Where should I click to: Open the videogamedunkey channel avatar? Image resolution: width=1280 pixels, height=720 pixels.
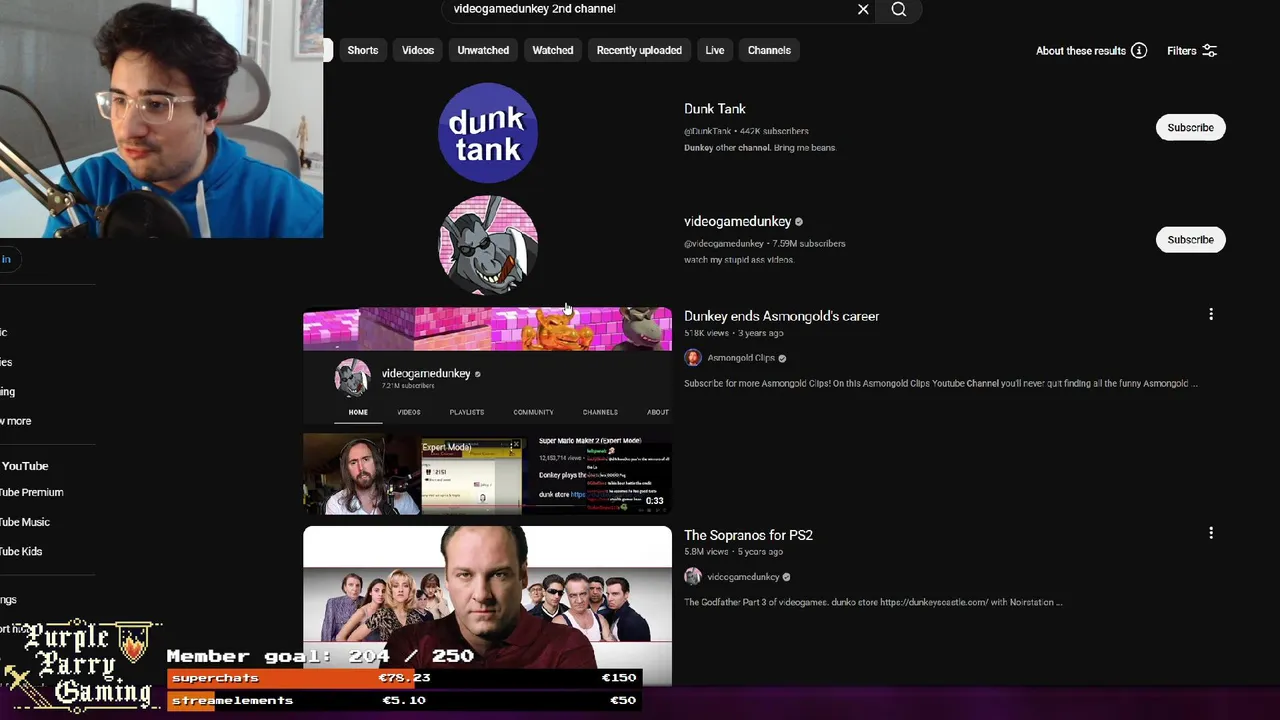[488, 245]
